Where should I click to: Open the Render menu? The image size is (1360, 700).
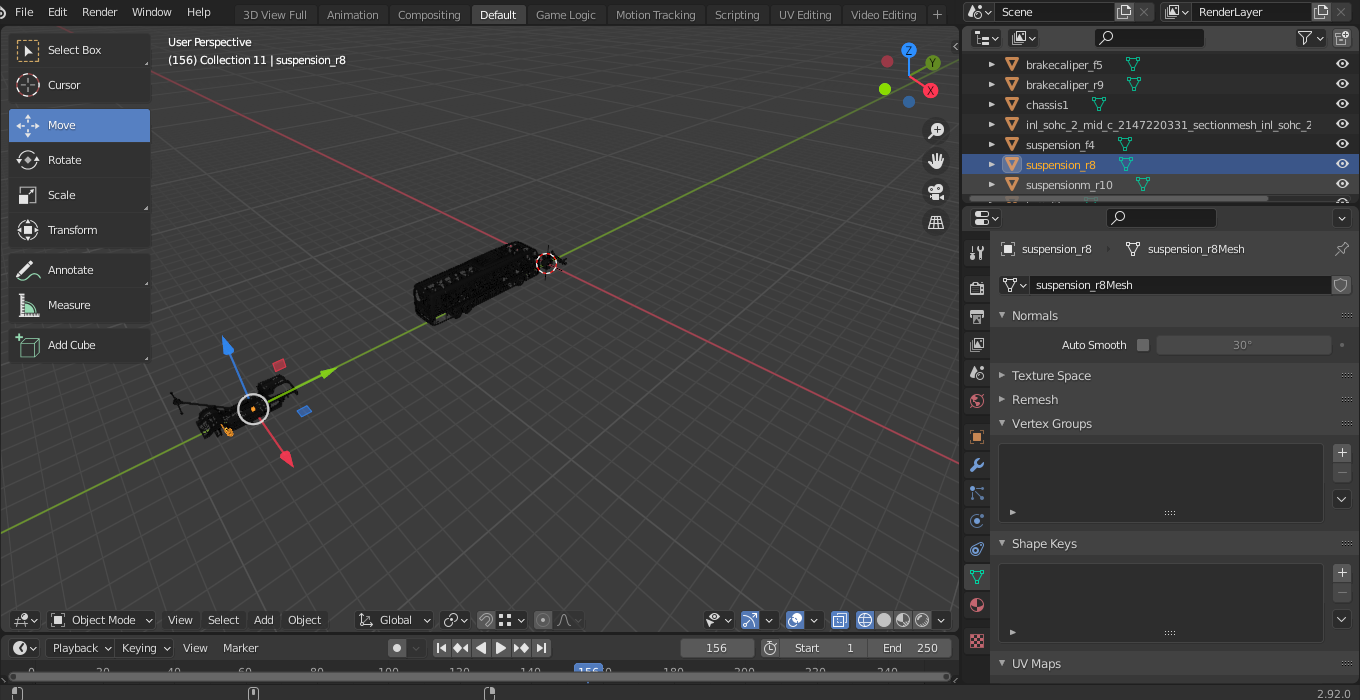[x=99, y=12]
